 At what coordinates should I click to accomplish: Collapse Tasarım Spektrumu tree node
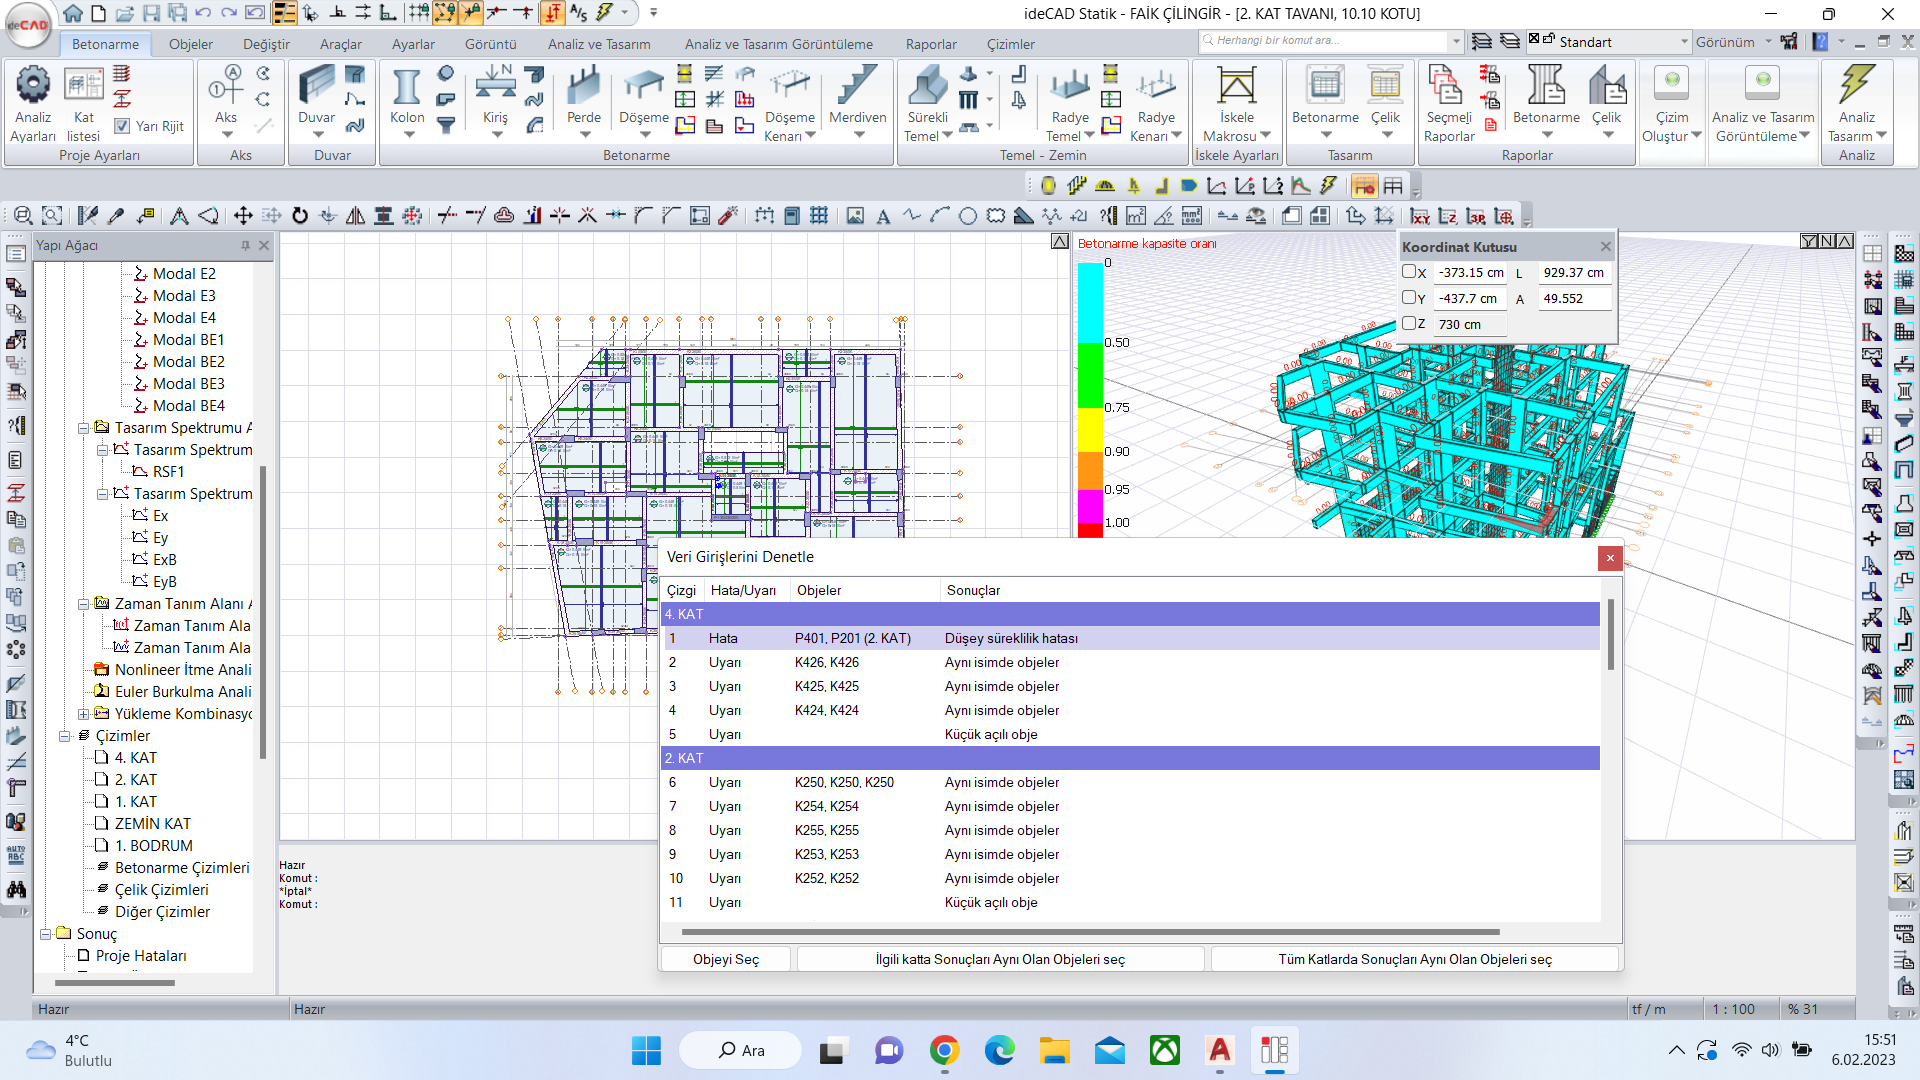84,428
